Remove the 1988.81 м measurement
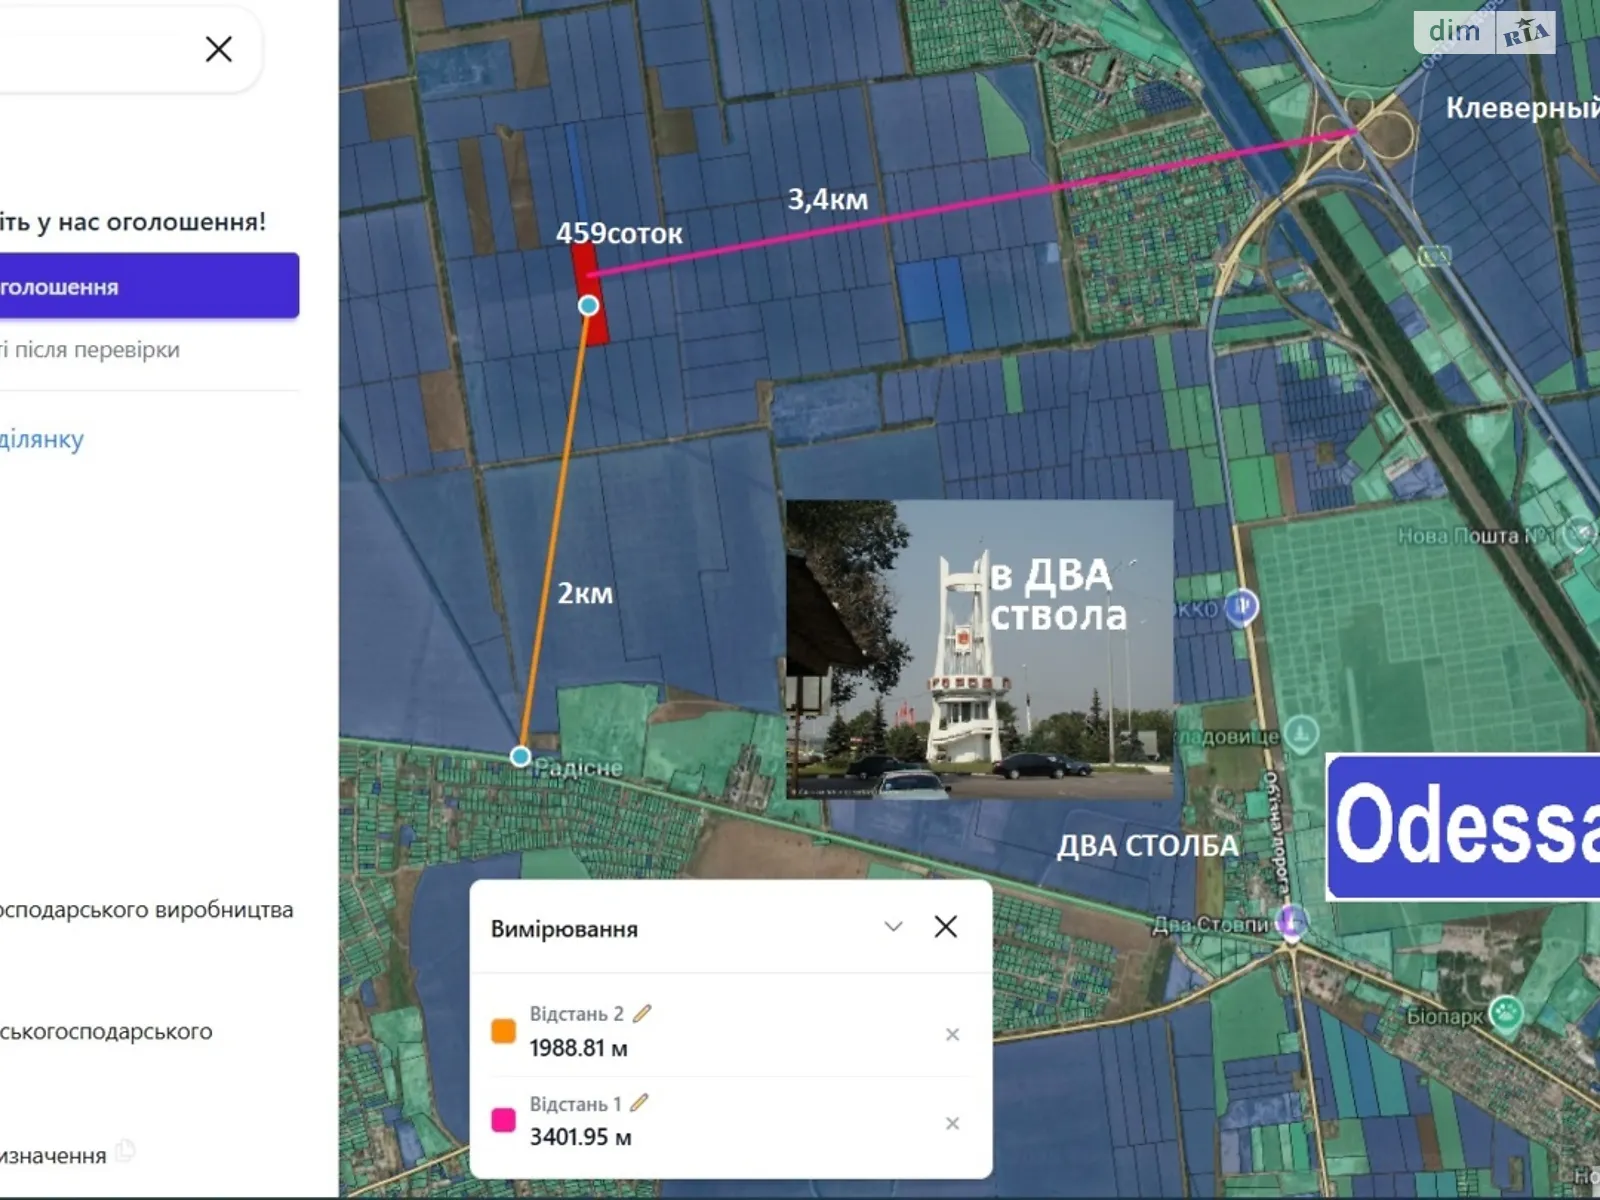 click(x=952, y=1034)
